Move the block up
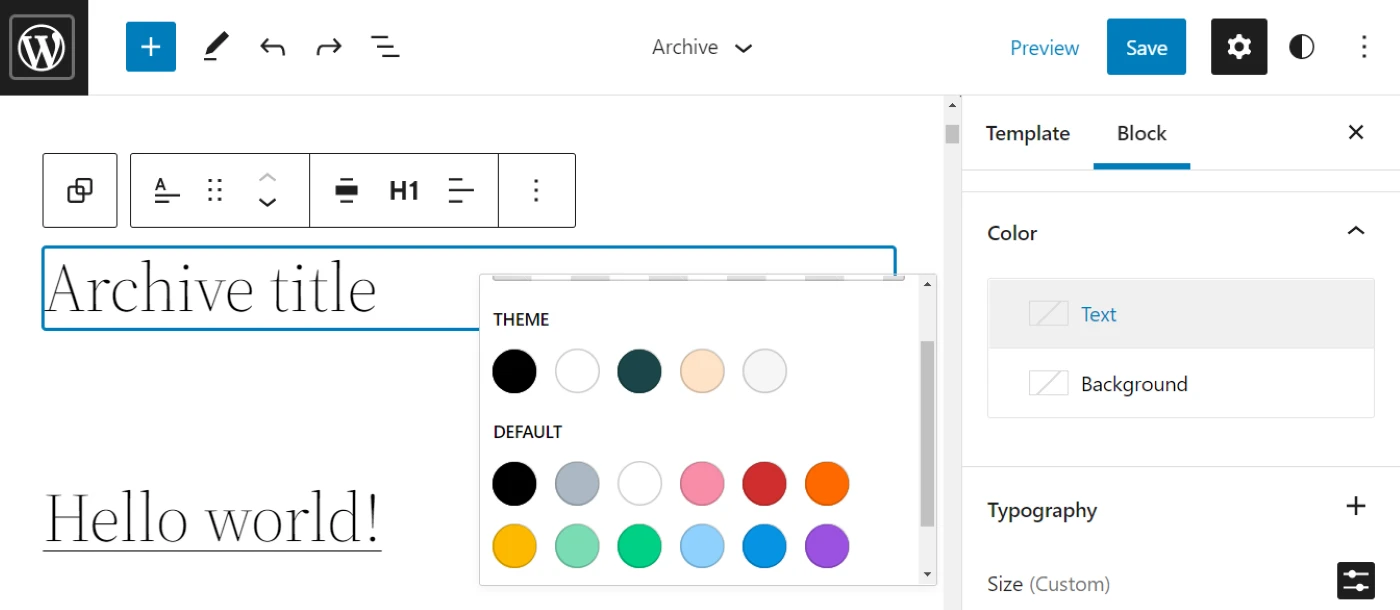Image resolution: width=1400 pixels, height=610 pixels. pyautogui.click(x=267, y=177)
